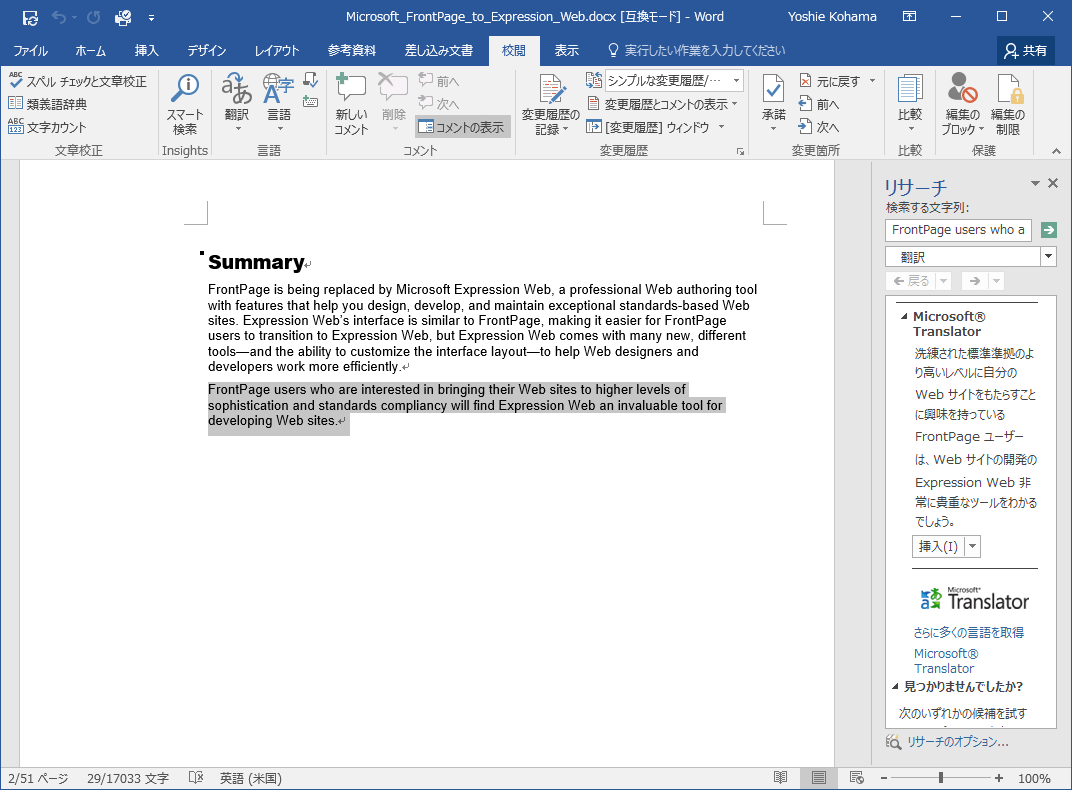Click the Research search text field
This screenshot has height=790, width=1072.
click(x=958, y=230)
